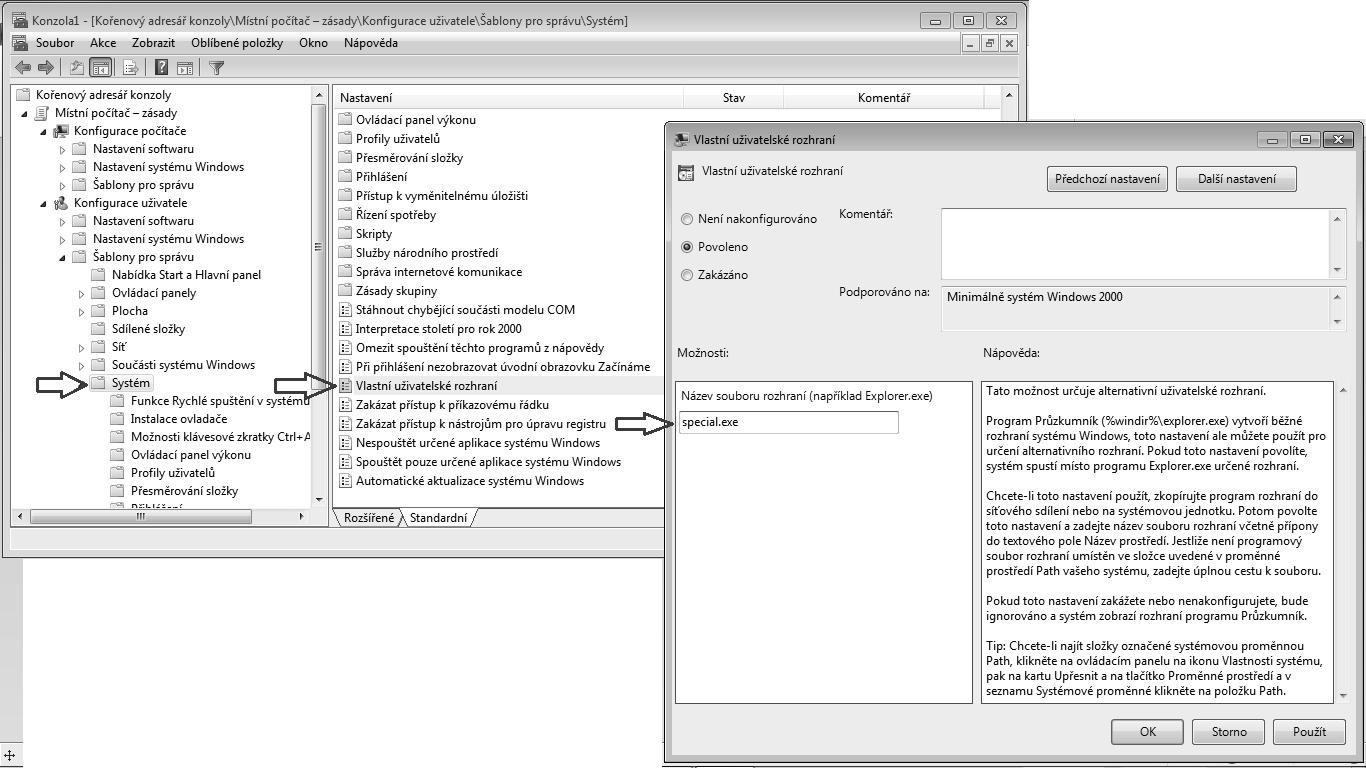Select the Zakázáno radio button
1366x768 pixels.
[x=687, y=275]
